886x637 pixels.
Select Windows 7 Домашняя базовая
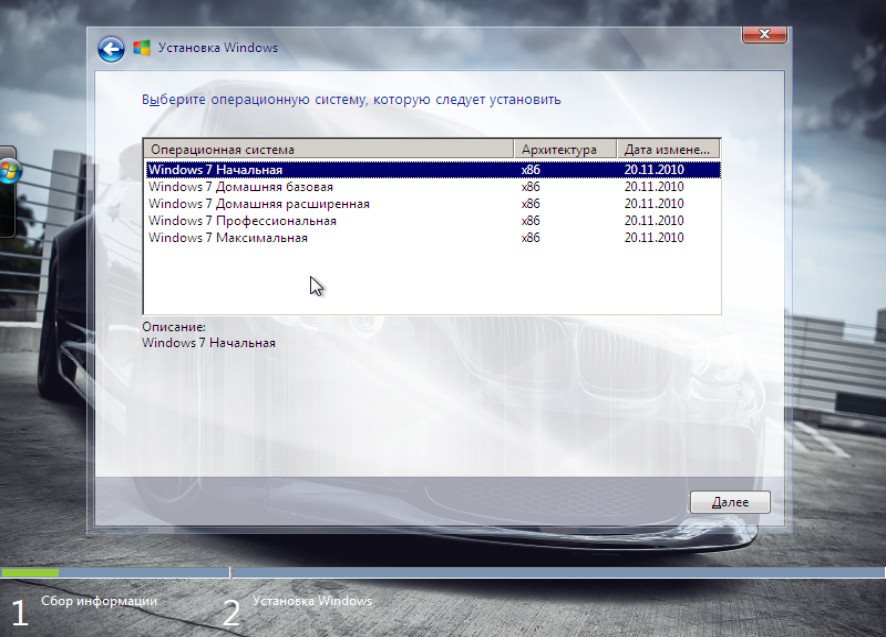pyautogui.click(x=433, y=187)
